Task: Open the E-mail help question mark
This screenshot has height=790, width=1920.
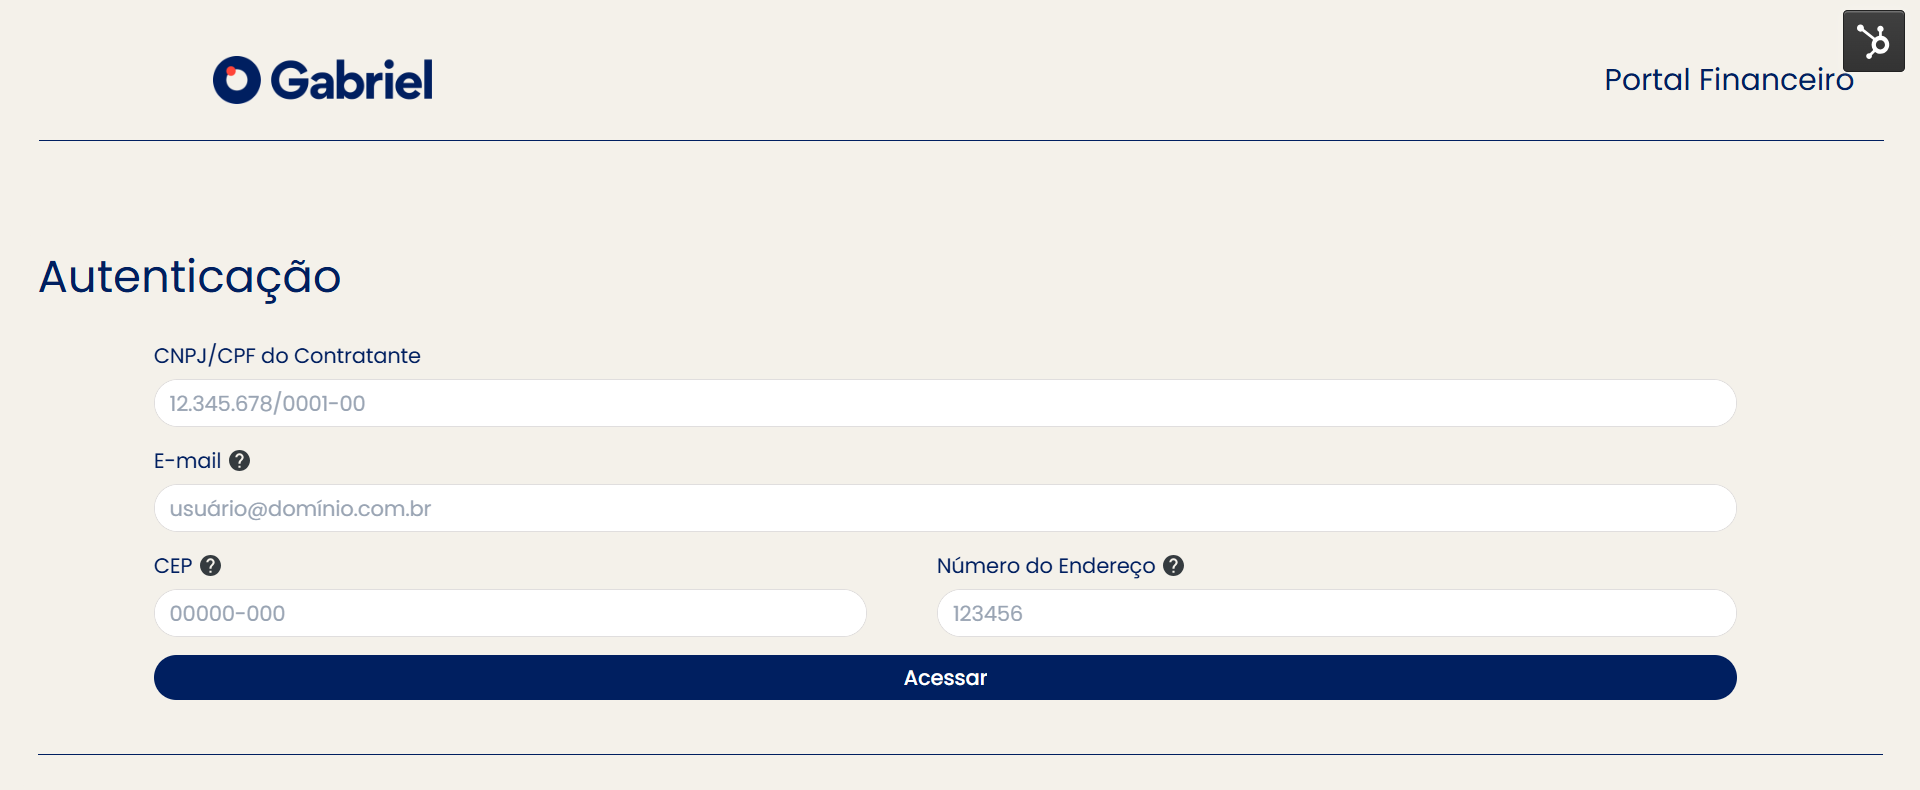Action: pos(239,461)
